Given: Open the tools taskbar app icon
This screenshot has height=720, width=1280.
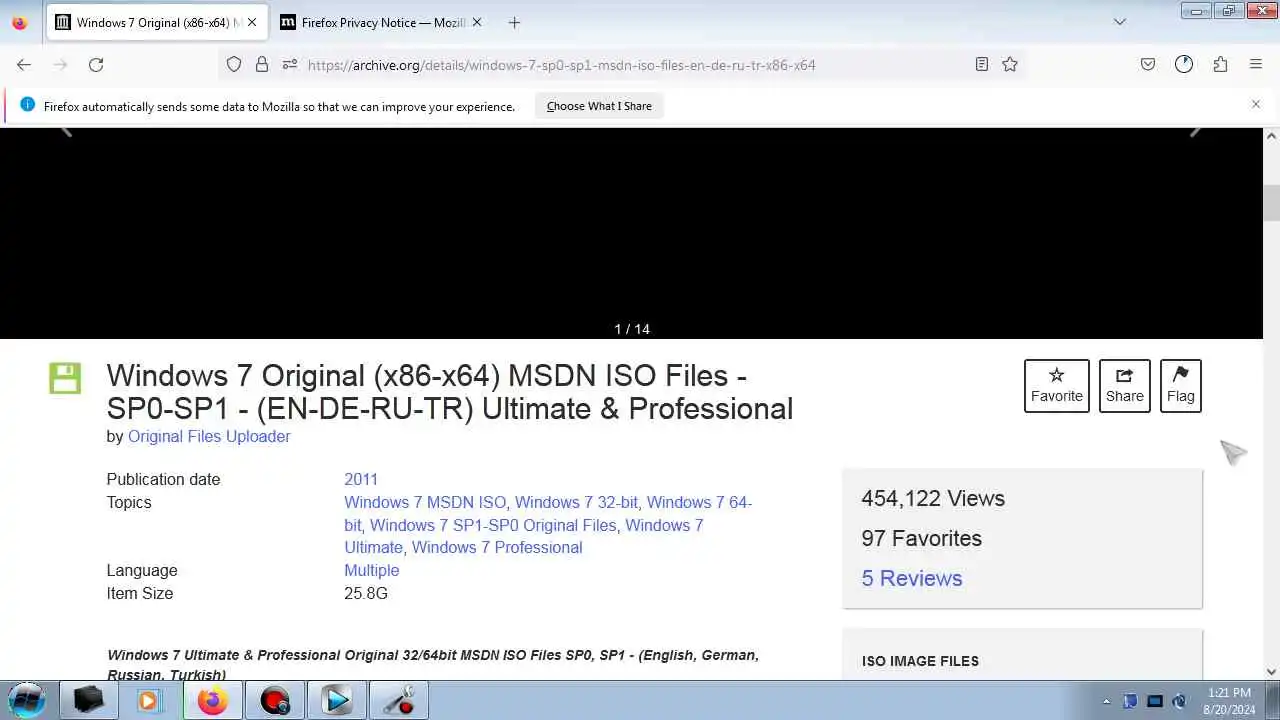Looking at the screenshot, I should click(398, 700).
